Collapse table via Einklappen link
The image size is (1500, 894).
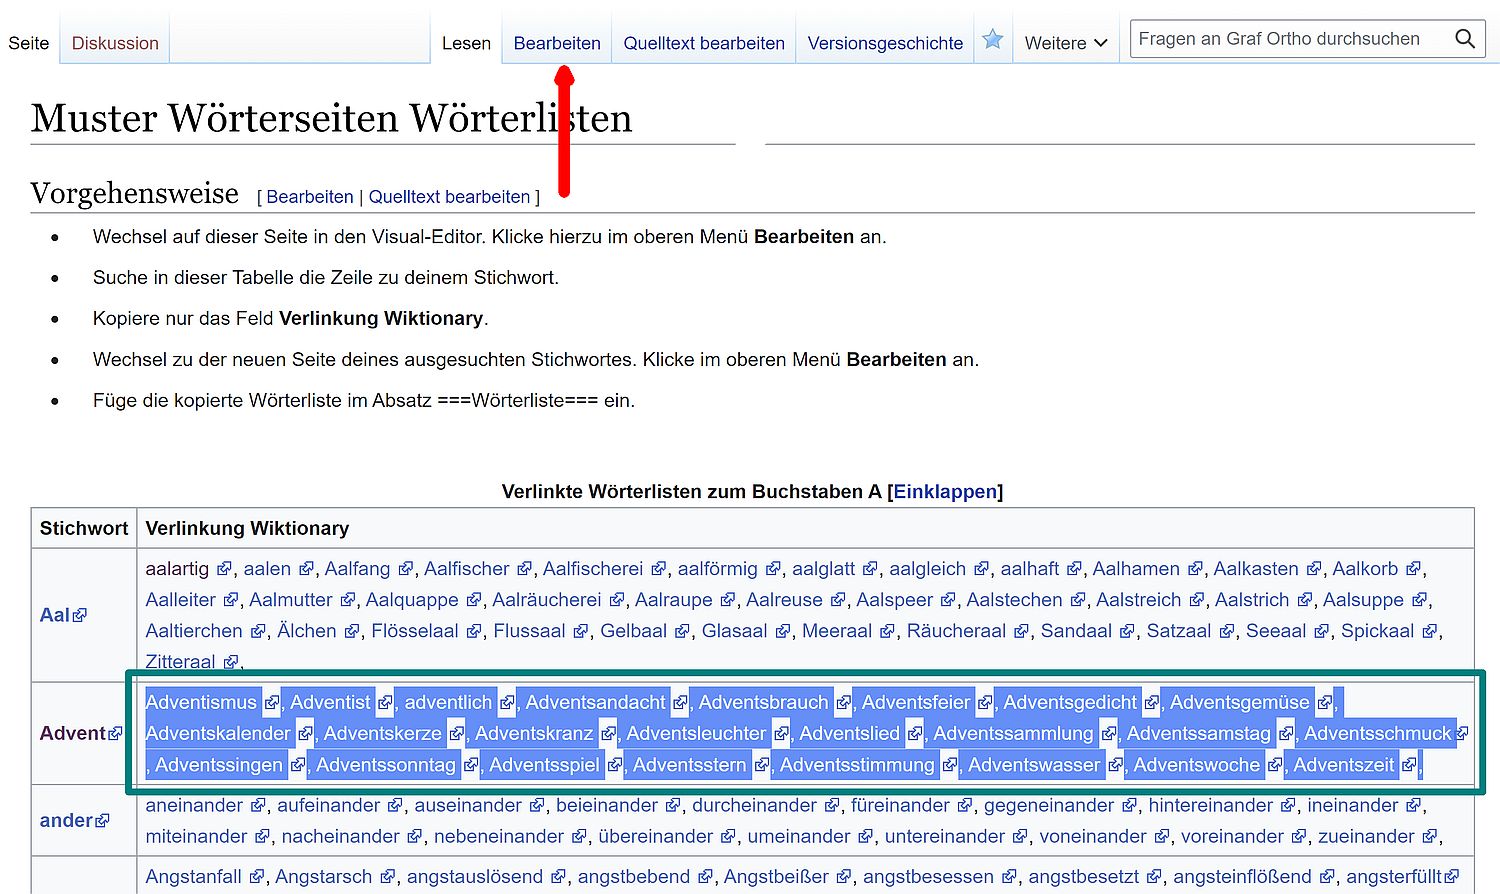point(944,492)
